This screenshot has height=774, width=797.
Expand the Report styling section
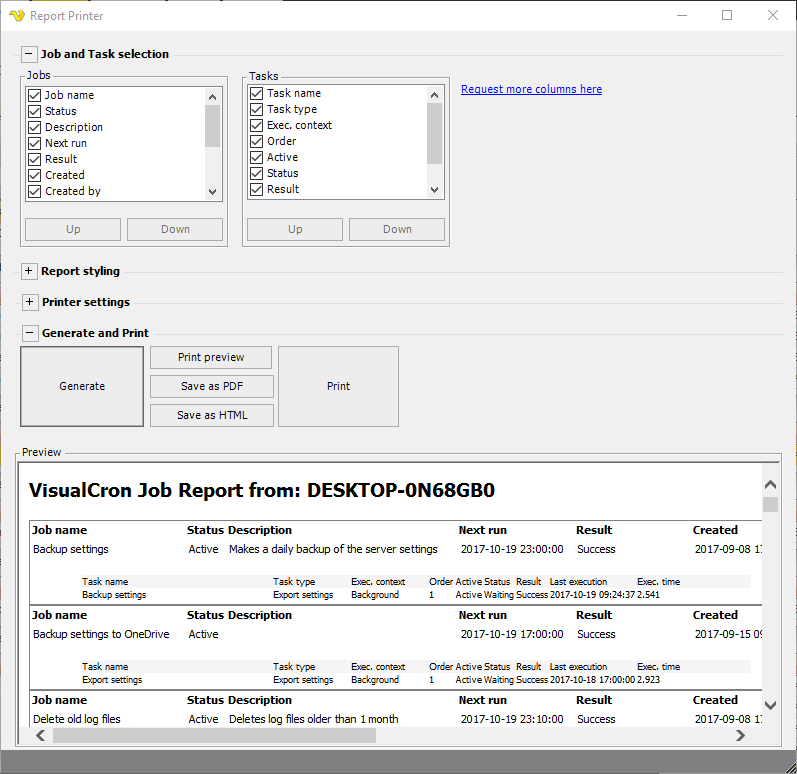[29, 271]
